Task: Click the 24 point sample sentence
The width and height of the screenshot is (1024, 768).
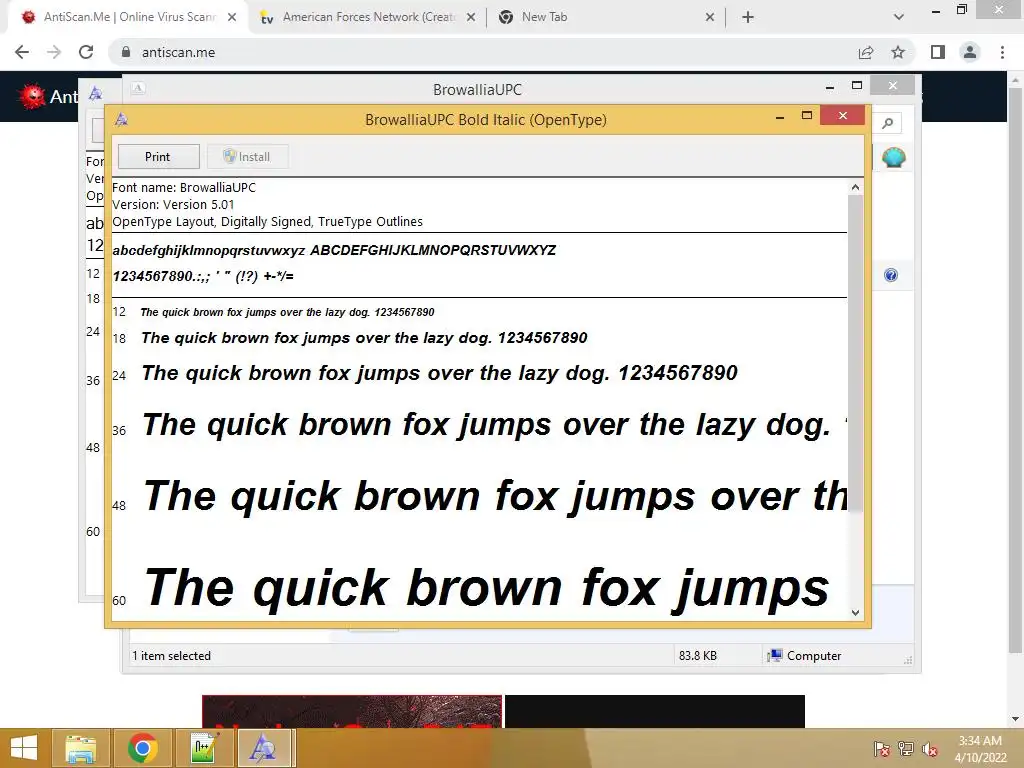Action: pos(440,373)
